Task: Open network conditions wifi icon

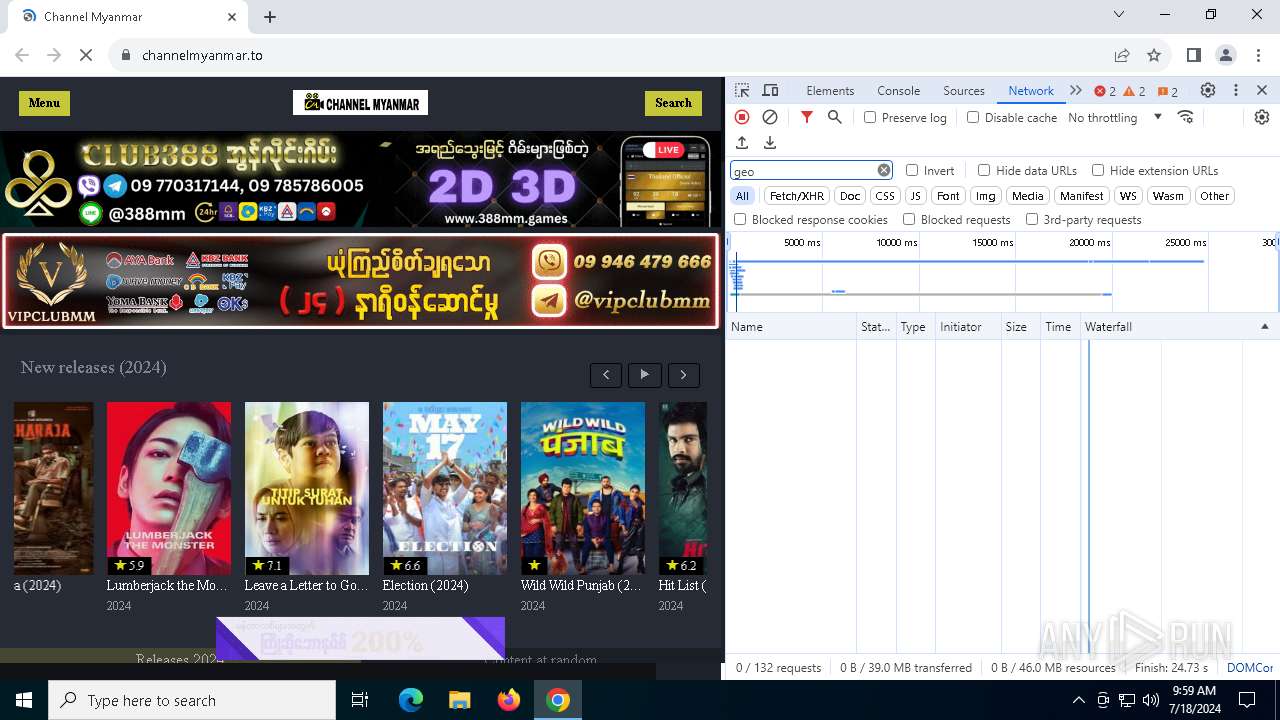Action: pos(1186,117)
